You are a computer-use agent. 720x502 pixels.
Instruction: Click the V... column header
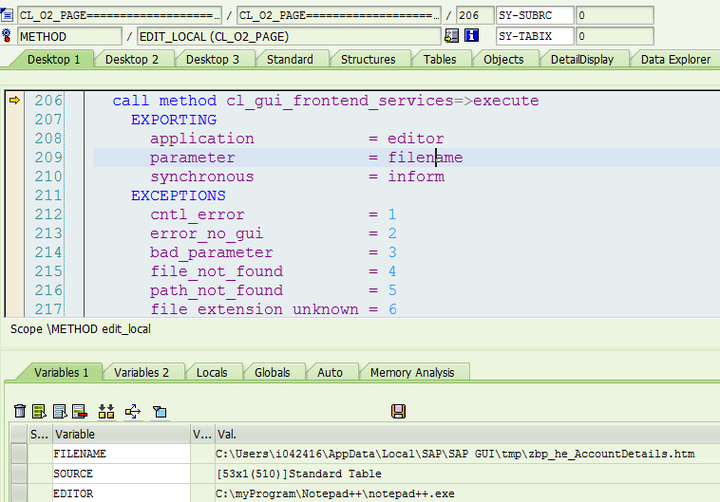point(202,434)
